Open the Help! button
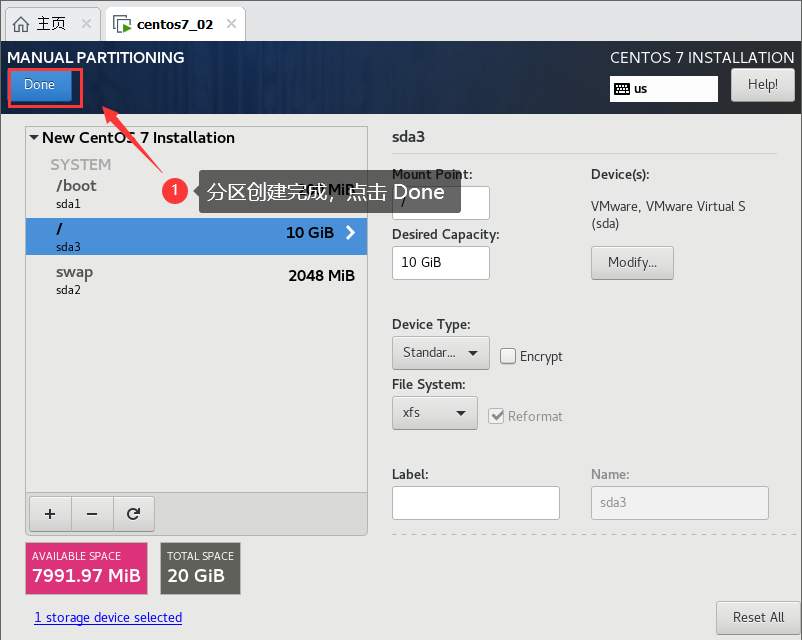Viewport: 802px width, 640px height. click(x=762, y=85)
